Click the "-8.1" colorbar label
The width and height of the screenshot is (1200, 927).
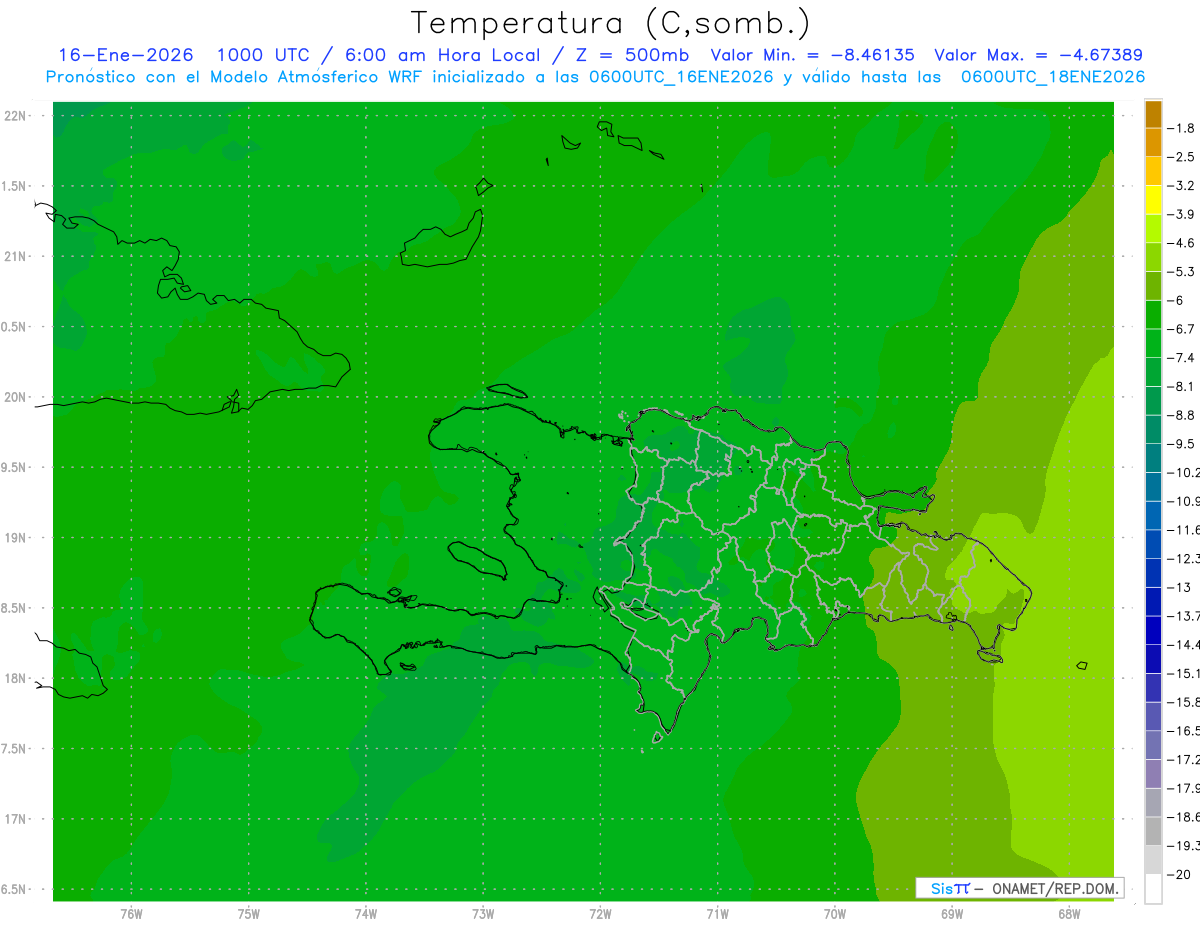coord(1180,386)
